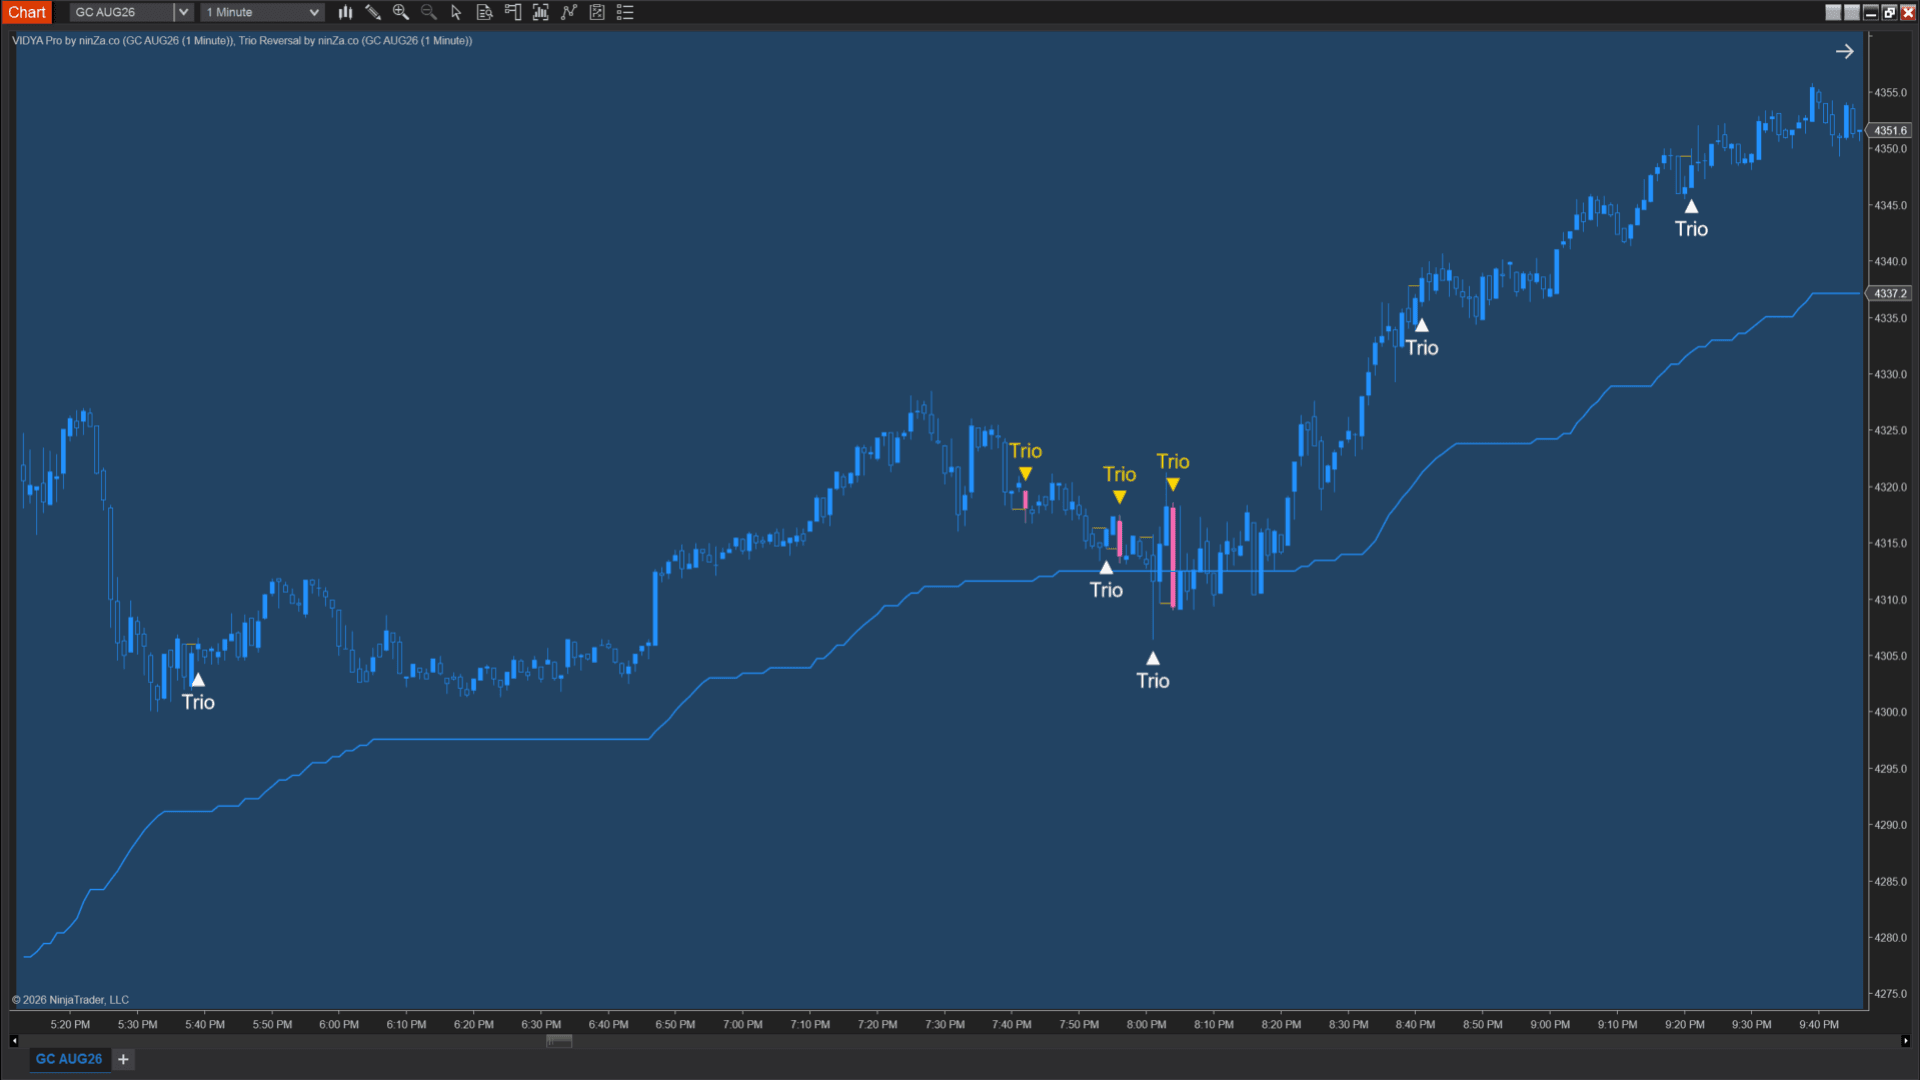This screenshot has height=1080, width=1920.
Task: Open the Indicators icon
Action: pos(569,12)
